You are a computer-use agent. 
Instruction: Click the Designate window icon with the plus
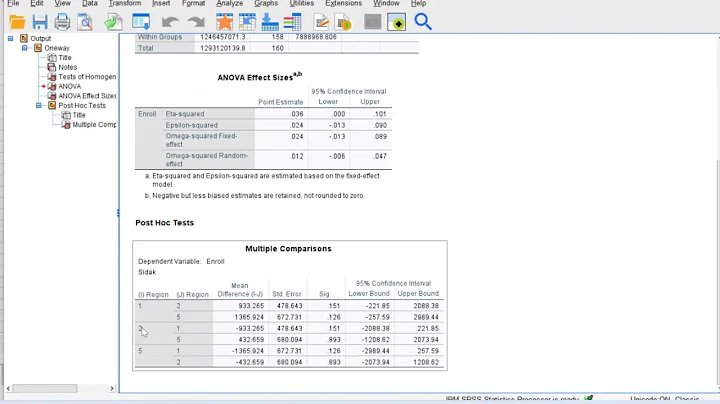tap(396, 22)
